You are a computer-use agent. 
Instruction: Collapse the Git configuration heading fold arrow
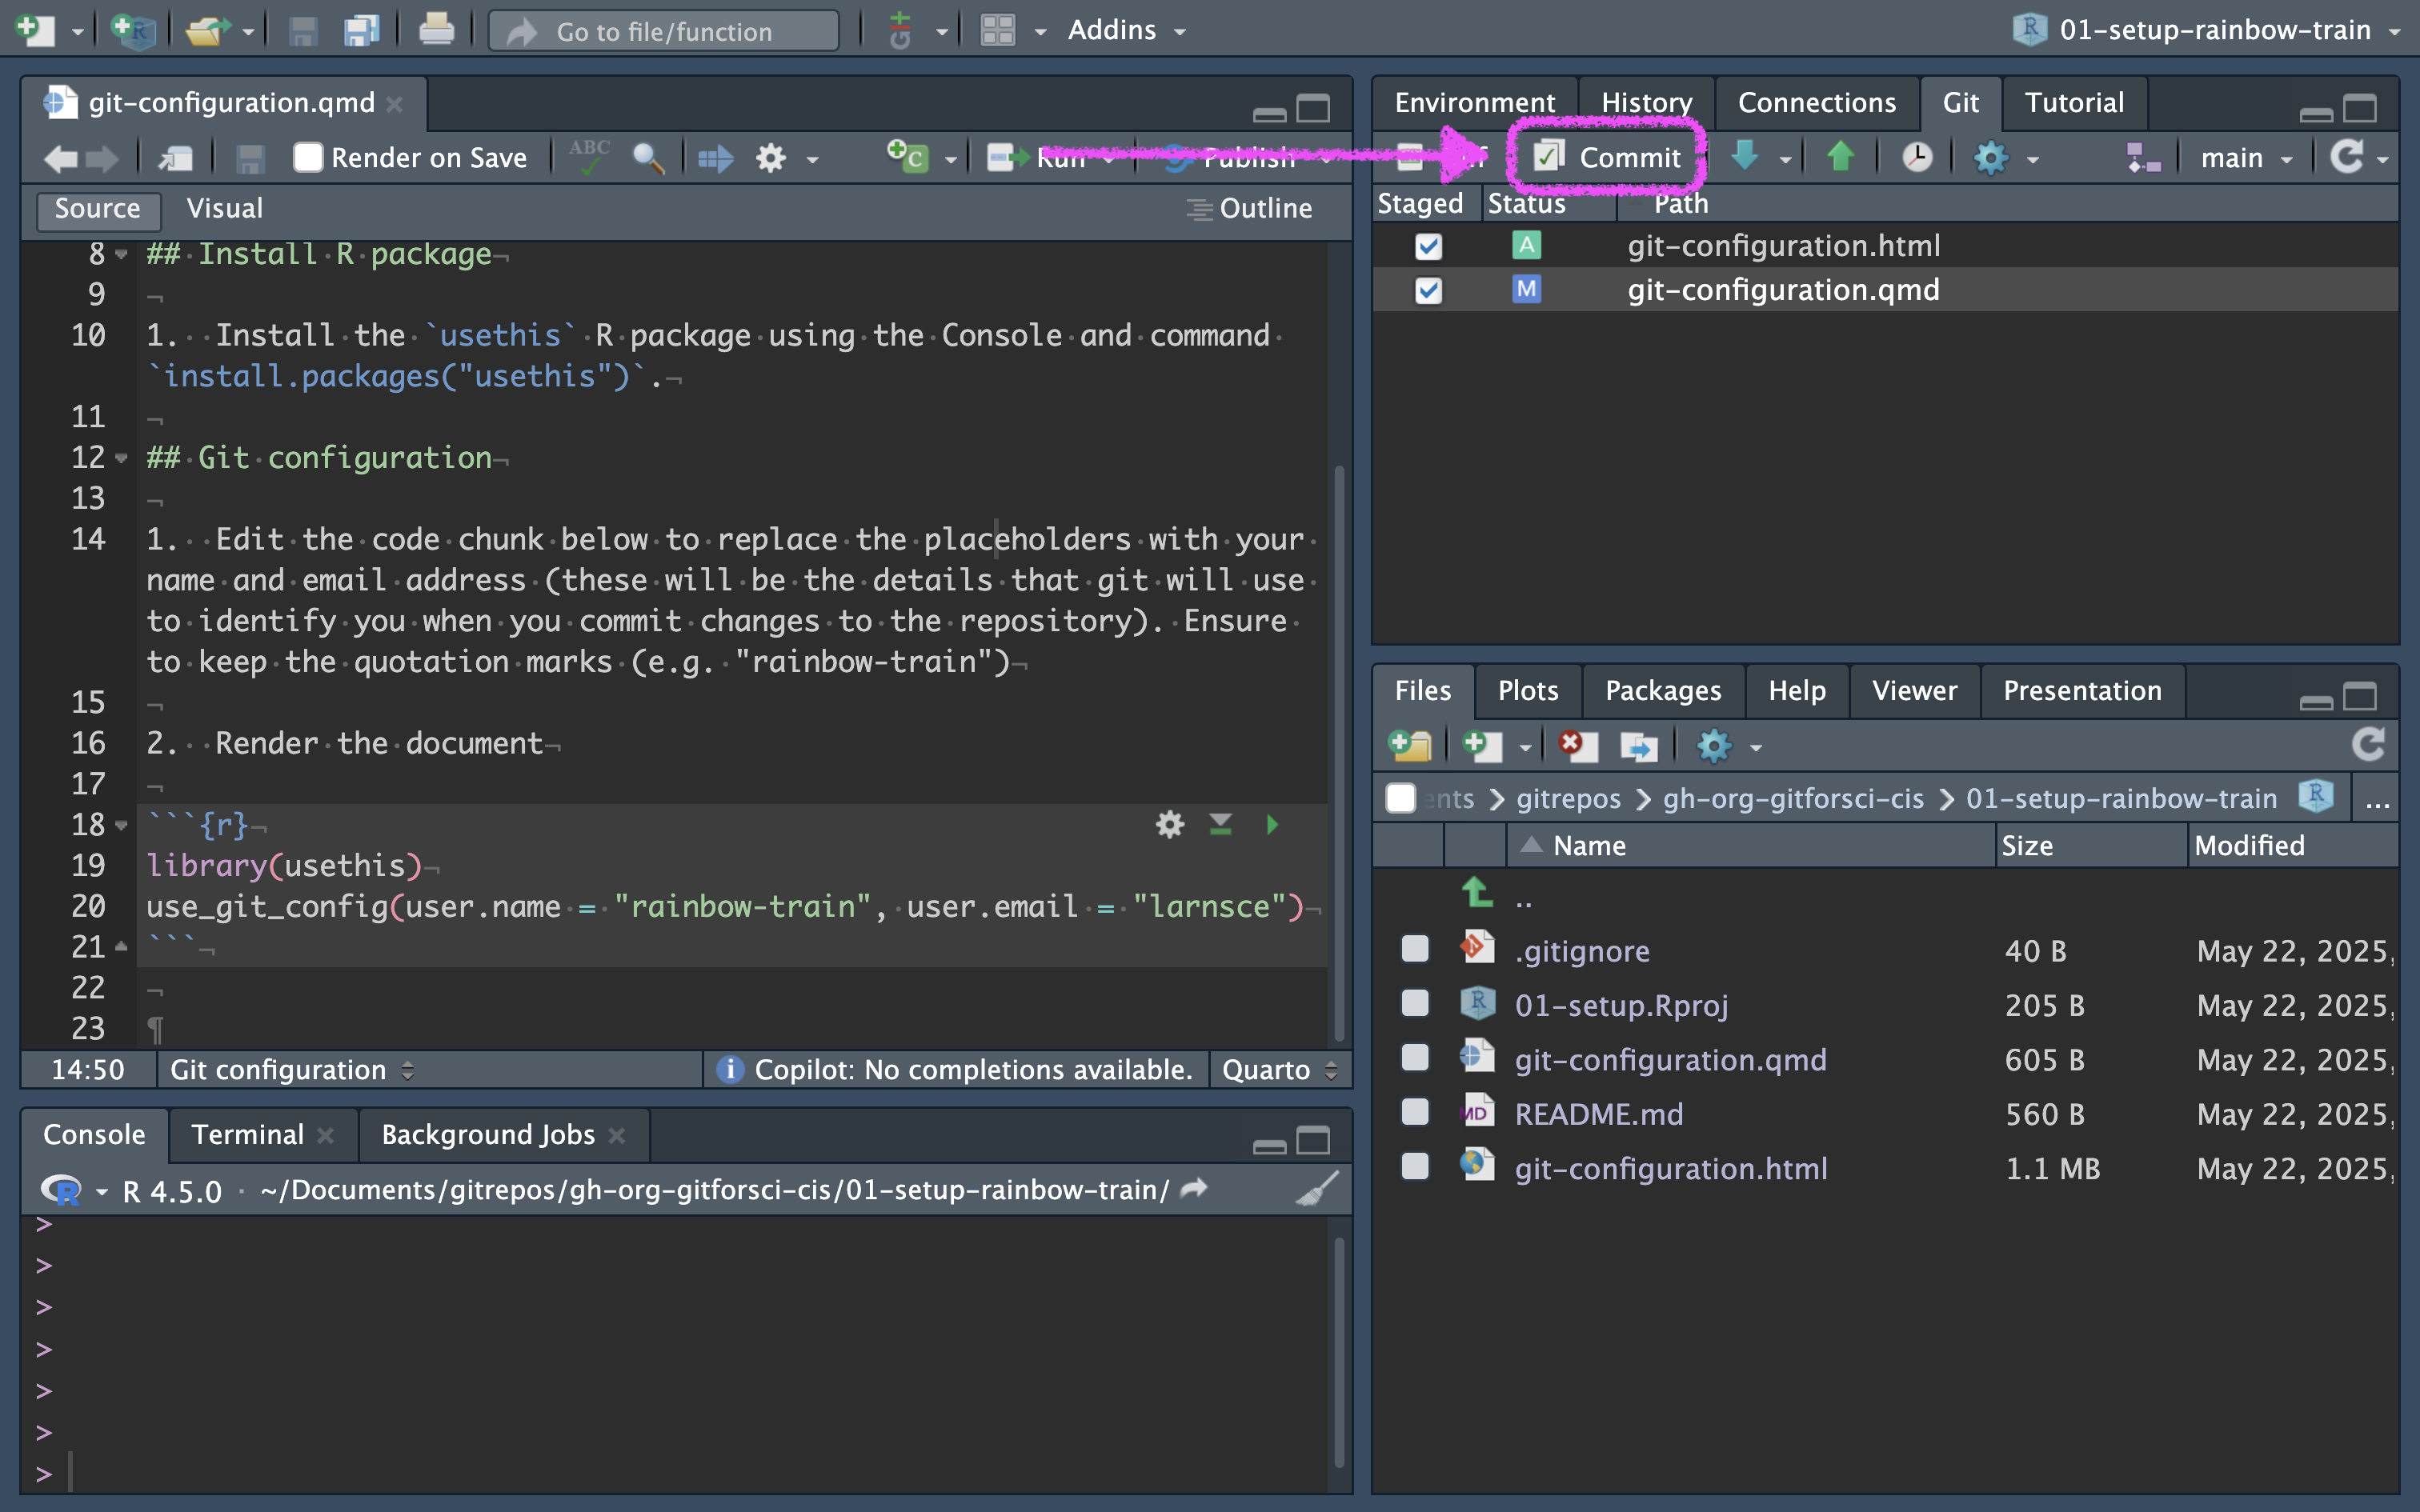(x=122, y=458)
